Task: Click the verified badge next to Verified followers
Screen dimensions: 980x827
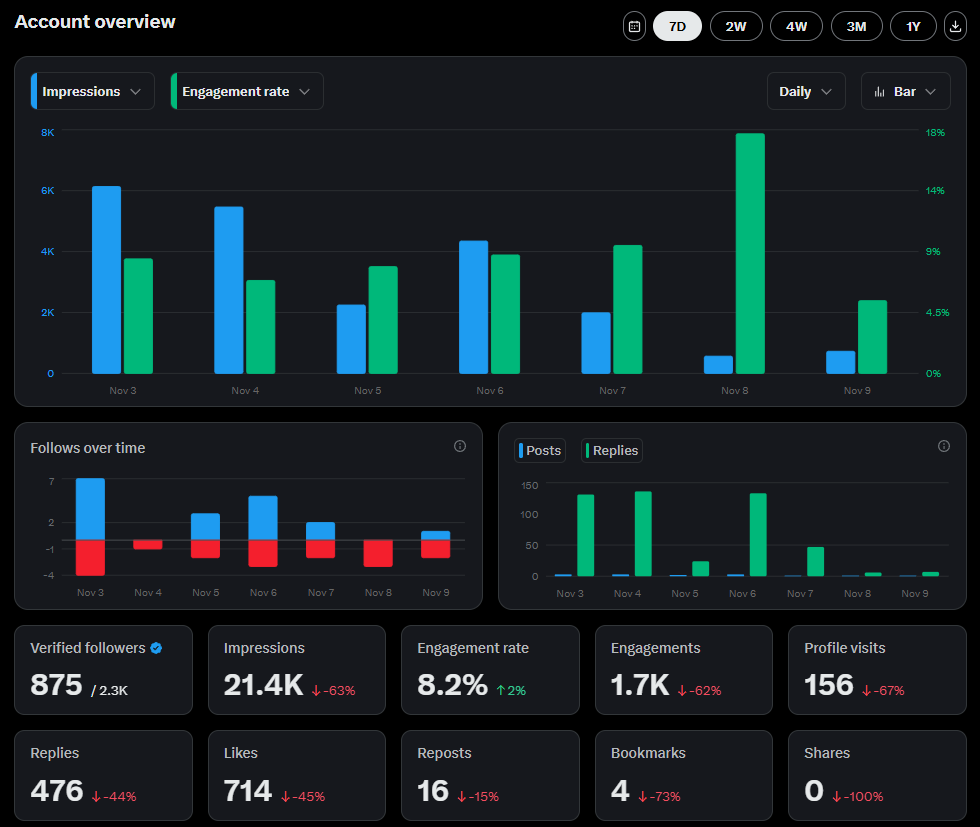Action: pyautogui.click(x=156, y=648)
